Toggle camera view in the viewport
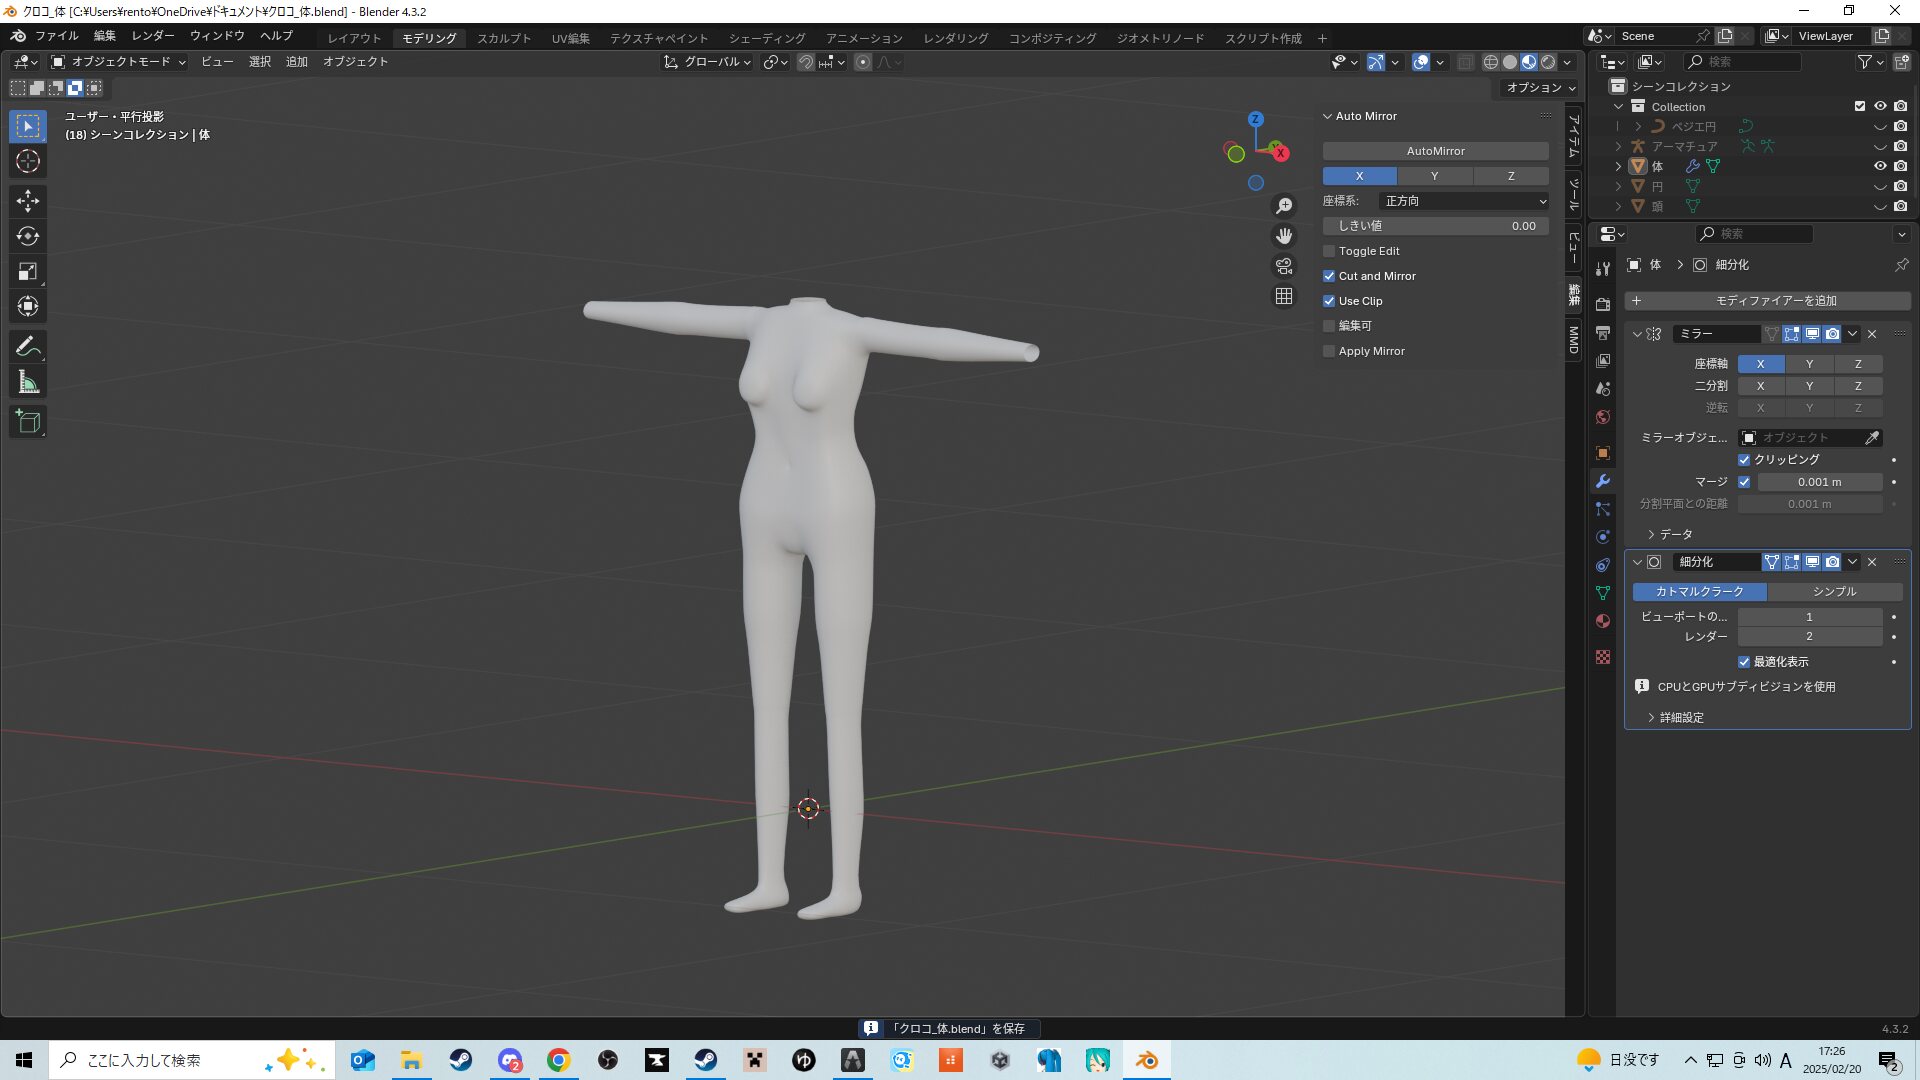 [1284, 266]
